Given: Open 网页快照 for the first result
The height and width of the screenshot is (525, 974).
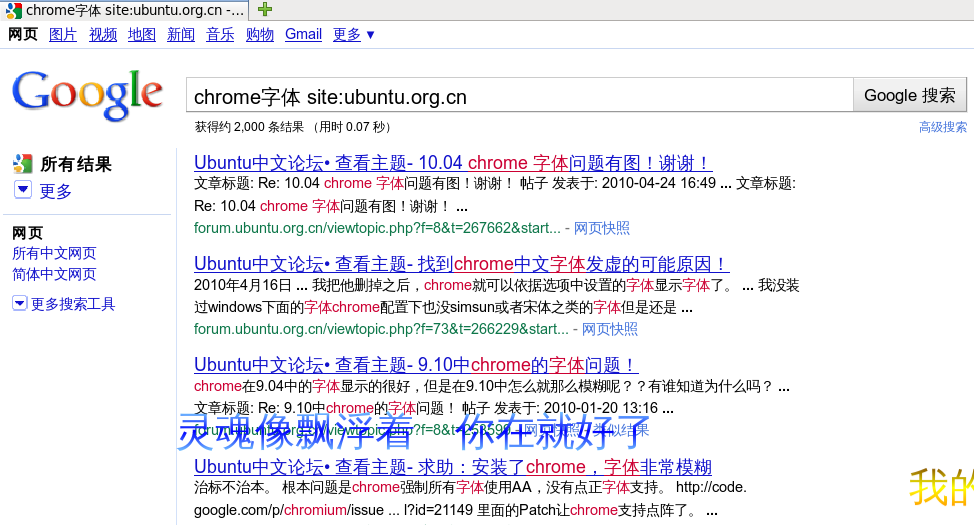Looking at the screenshot, I should point(601,228).
